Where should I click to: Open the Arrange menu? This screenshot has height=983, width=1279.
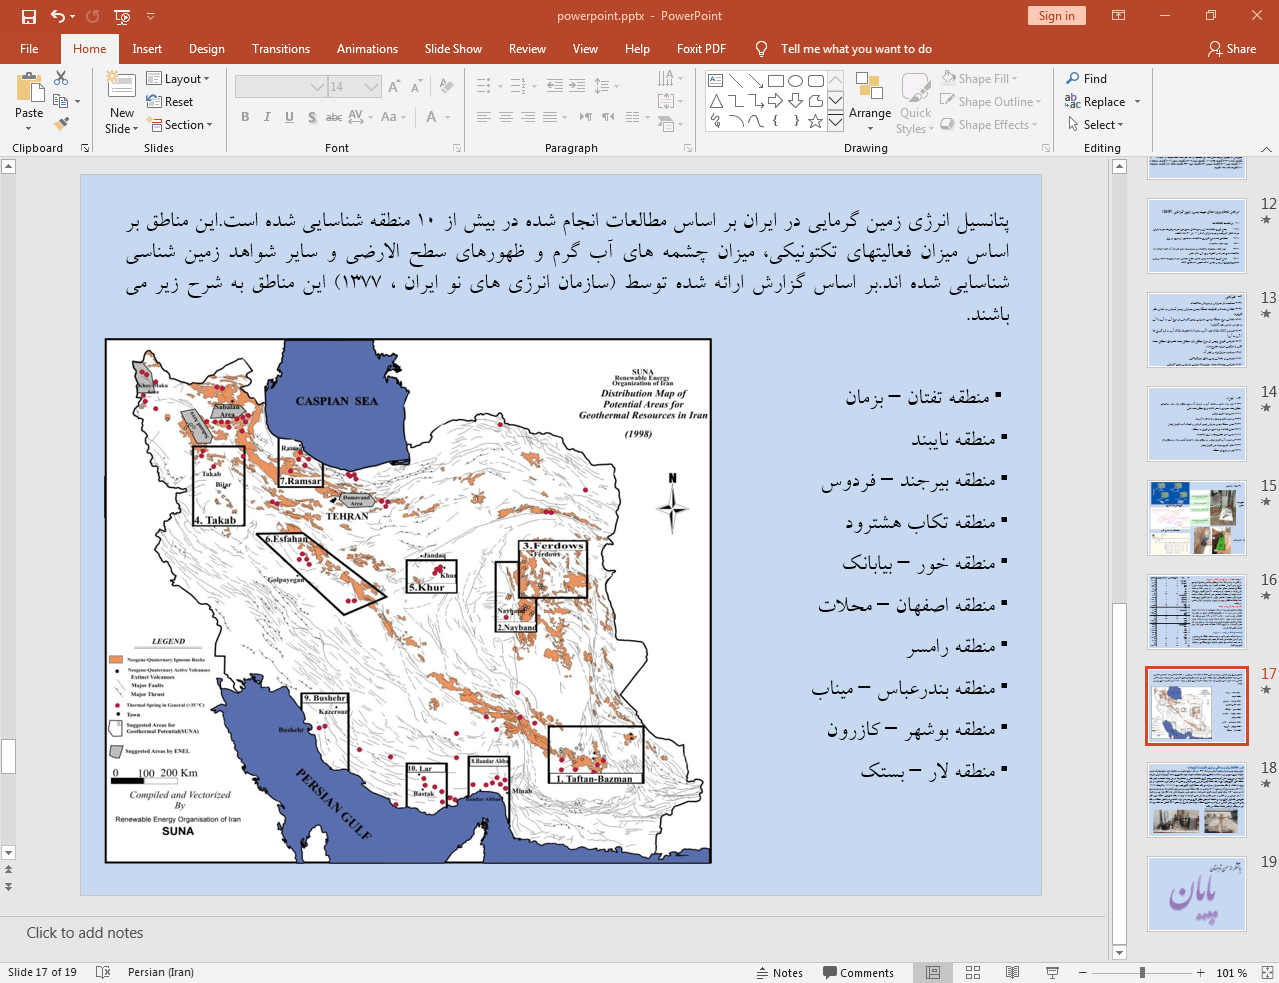pyautogui.click(x=870, y=101)
